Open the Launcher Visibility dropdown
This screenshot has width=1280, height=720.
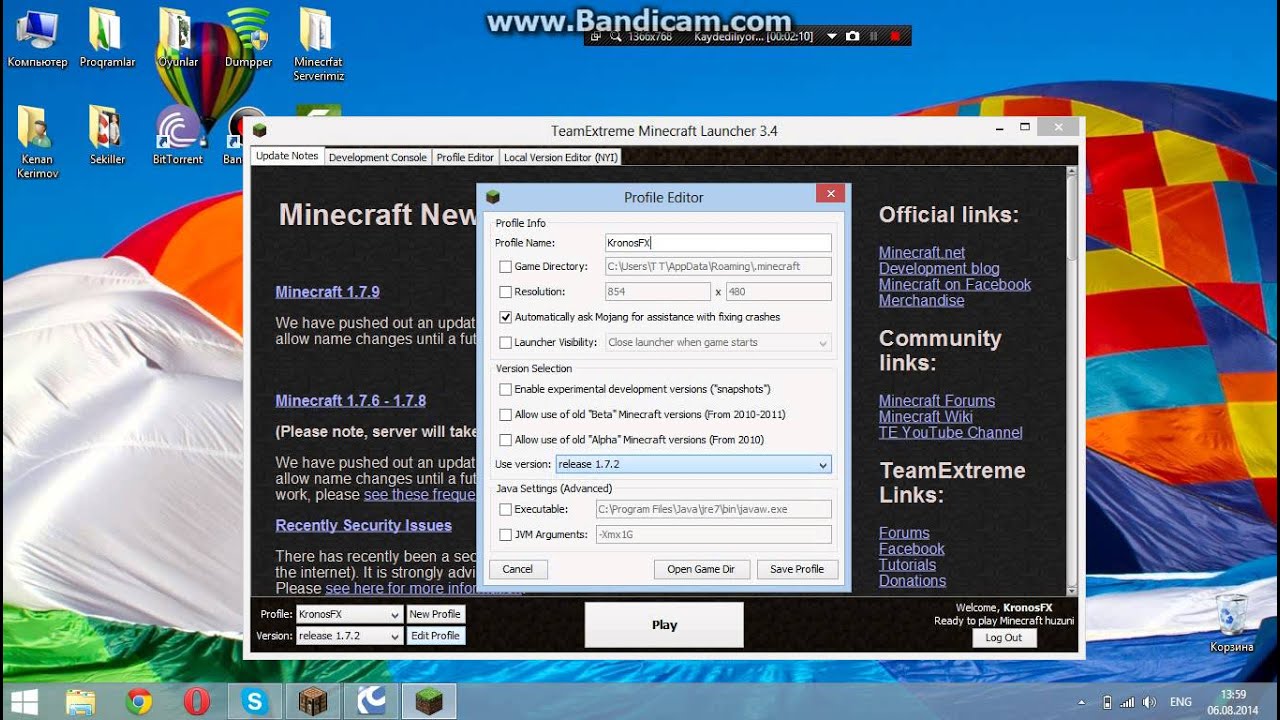coord(718,342)
